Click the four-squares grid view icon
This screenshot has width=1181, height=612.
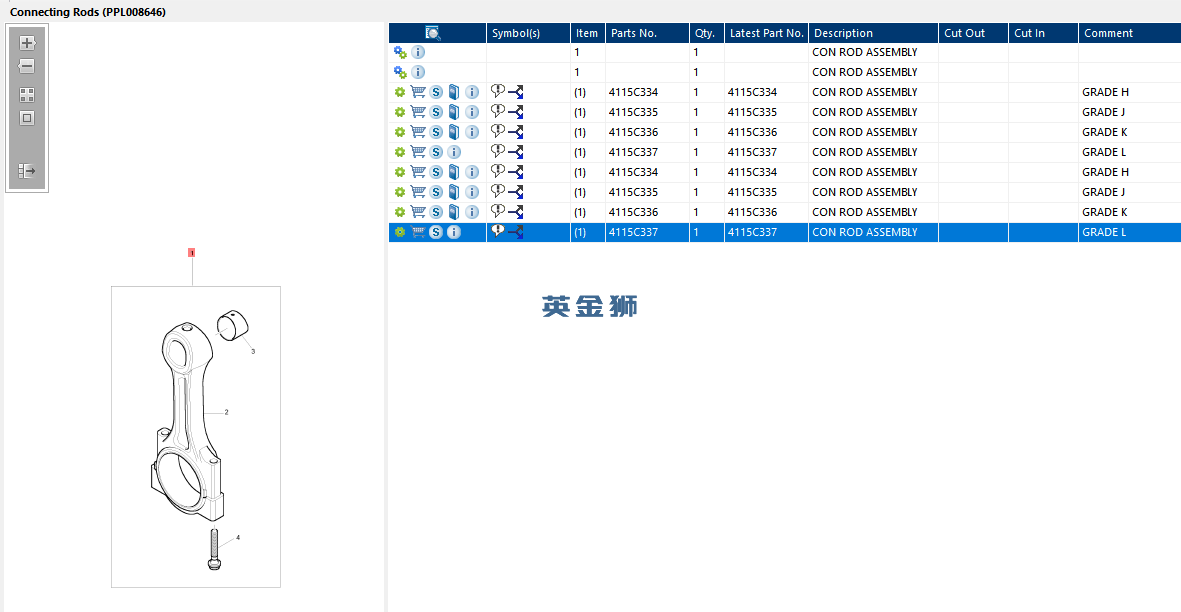27,95
